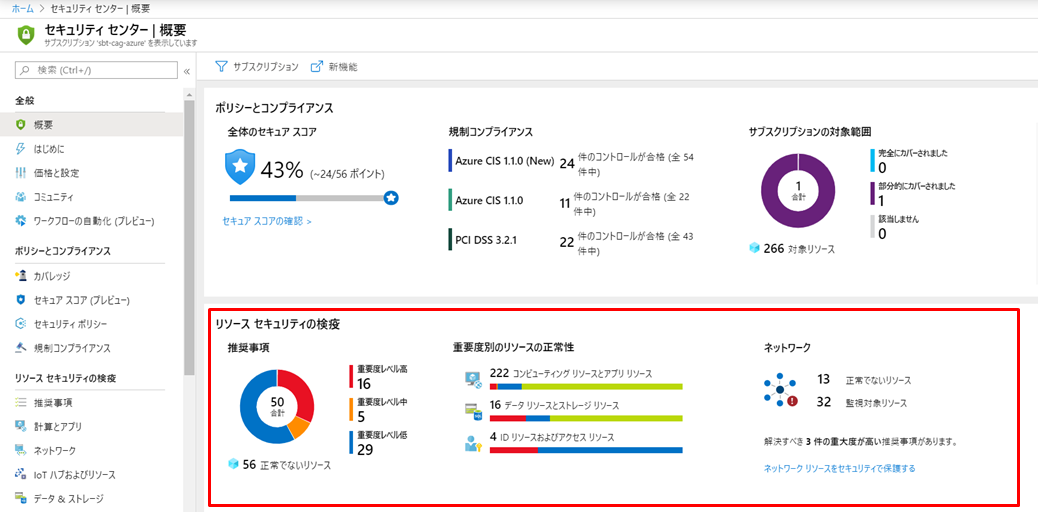This screenshot has width=1038, height=512.
Task: Click the Azure CIS 1.1.0 entry with 11 controls
Action: [573, 201]
